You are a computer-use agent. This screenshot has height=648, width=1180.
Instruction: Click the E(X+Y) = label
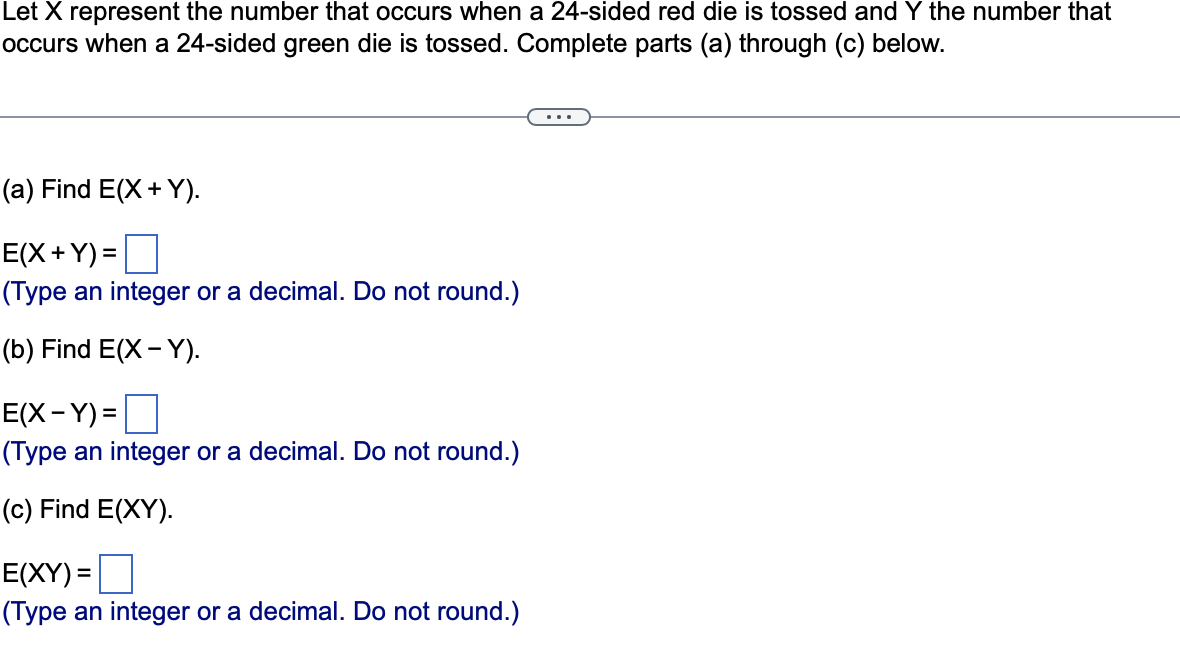click(60, 256)
